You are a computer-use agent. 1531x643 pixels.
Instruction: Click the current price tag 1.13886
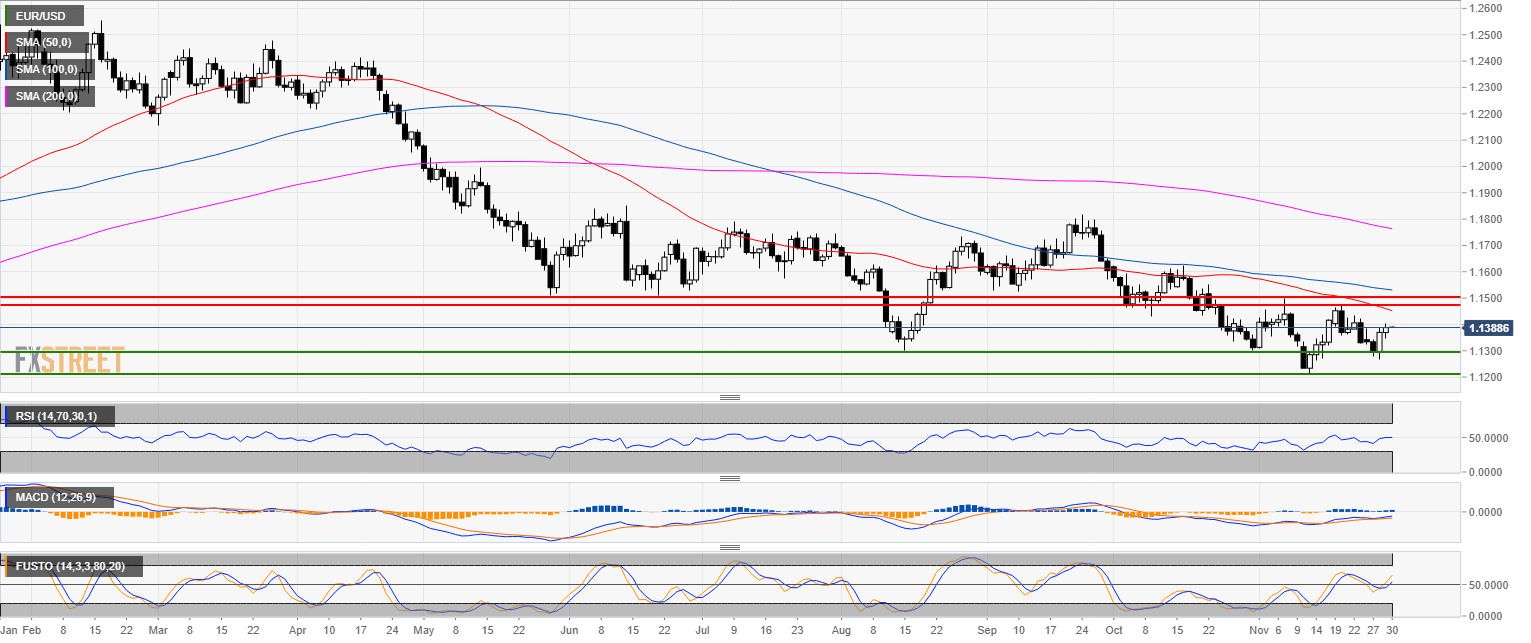tap(1490, 328)
